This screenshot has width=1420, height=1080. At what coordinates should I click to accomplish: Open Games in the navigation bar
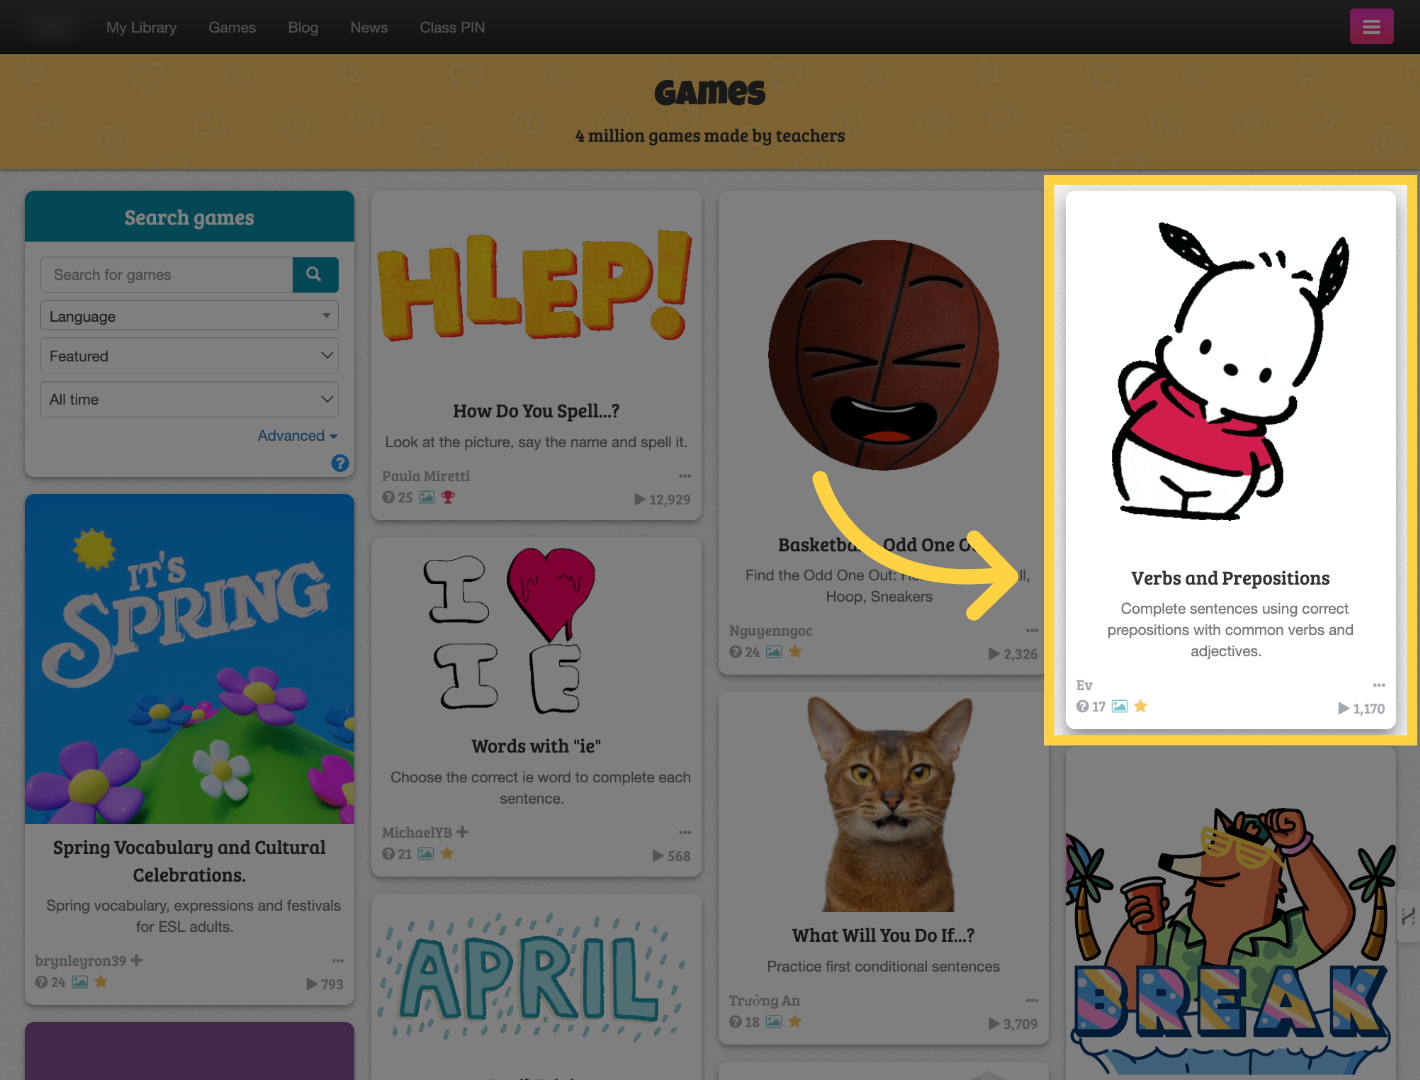(x=232, y=27)
